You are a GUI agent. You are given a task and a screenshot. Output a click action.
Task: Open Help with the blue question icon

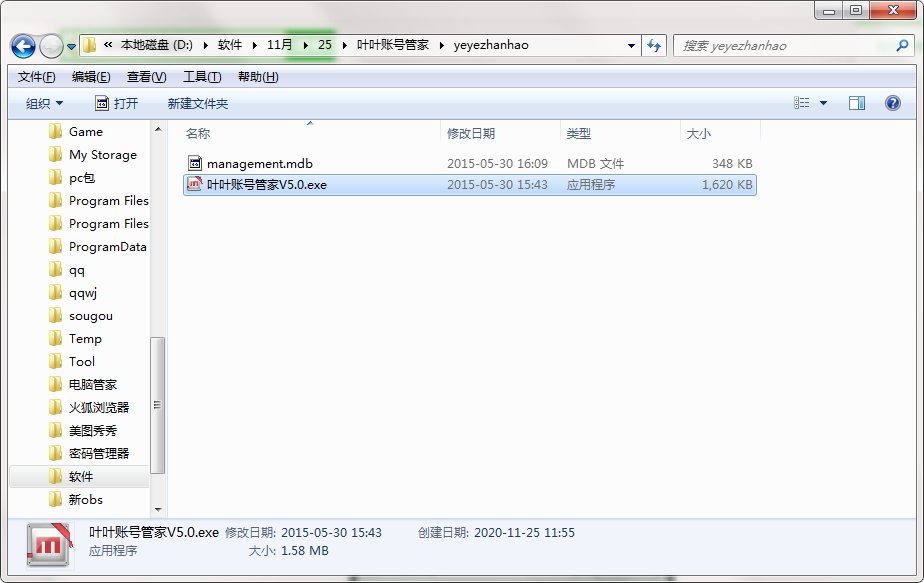893,103
